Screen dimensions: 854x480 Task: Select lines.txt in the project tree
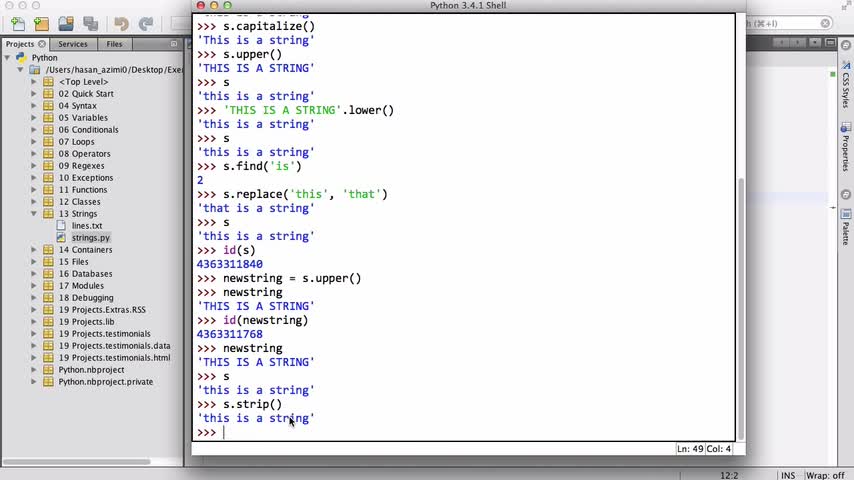click(87, 226)
